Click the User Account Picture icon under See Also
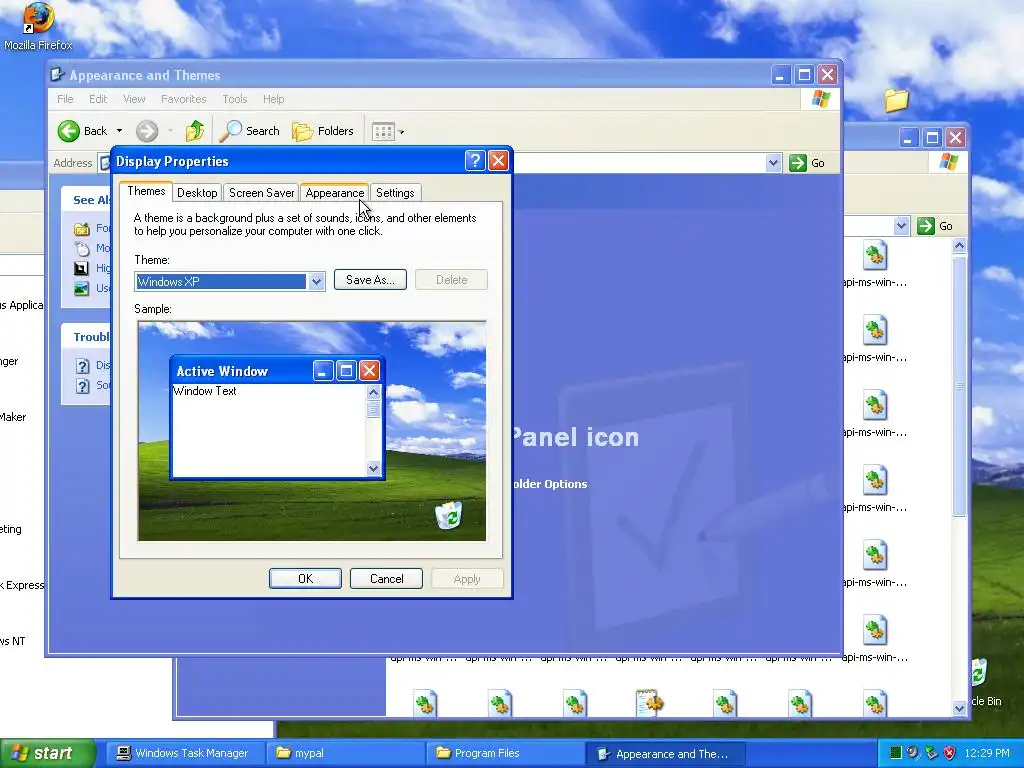Viewport: 1024px width, 768px height. [82, 288]
